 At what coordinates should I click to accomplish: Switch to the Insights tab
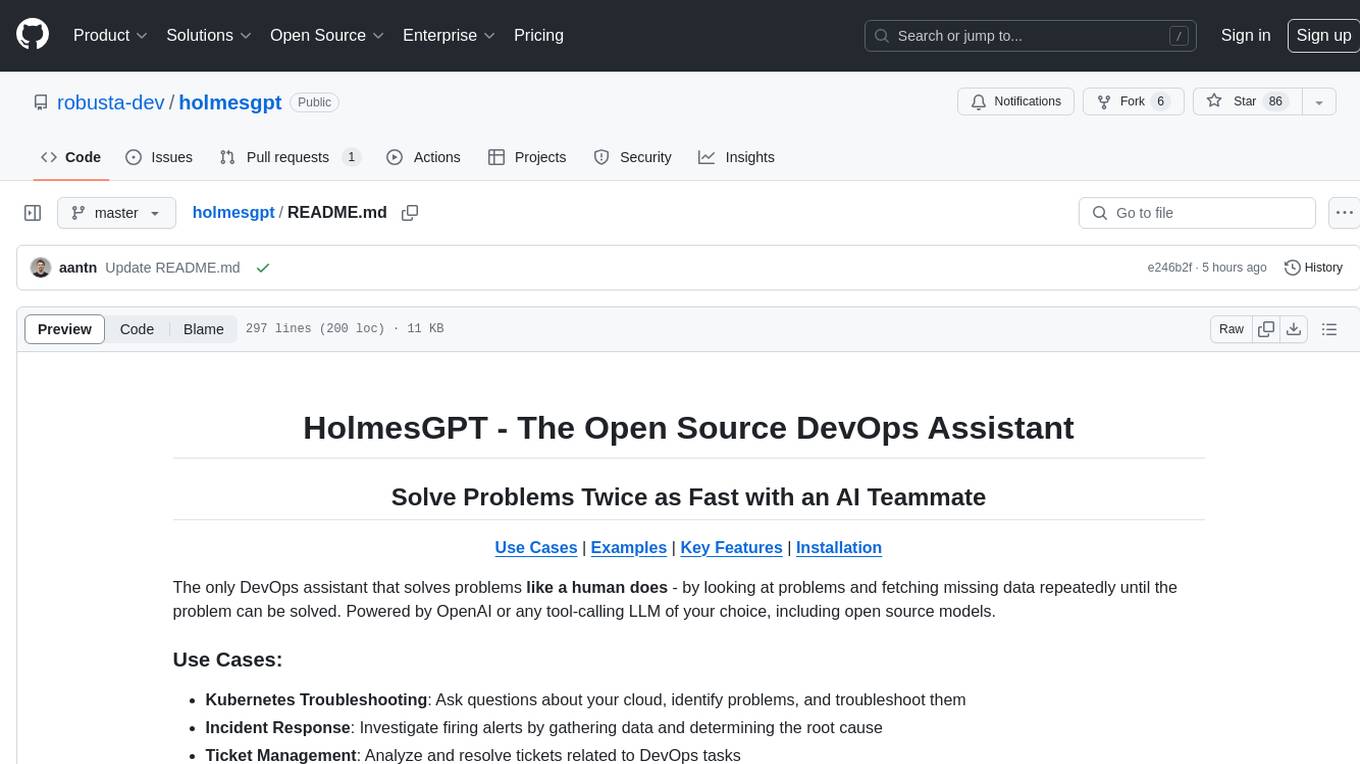click(x=737, y=157)
